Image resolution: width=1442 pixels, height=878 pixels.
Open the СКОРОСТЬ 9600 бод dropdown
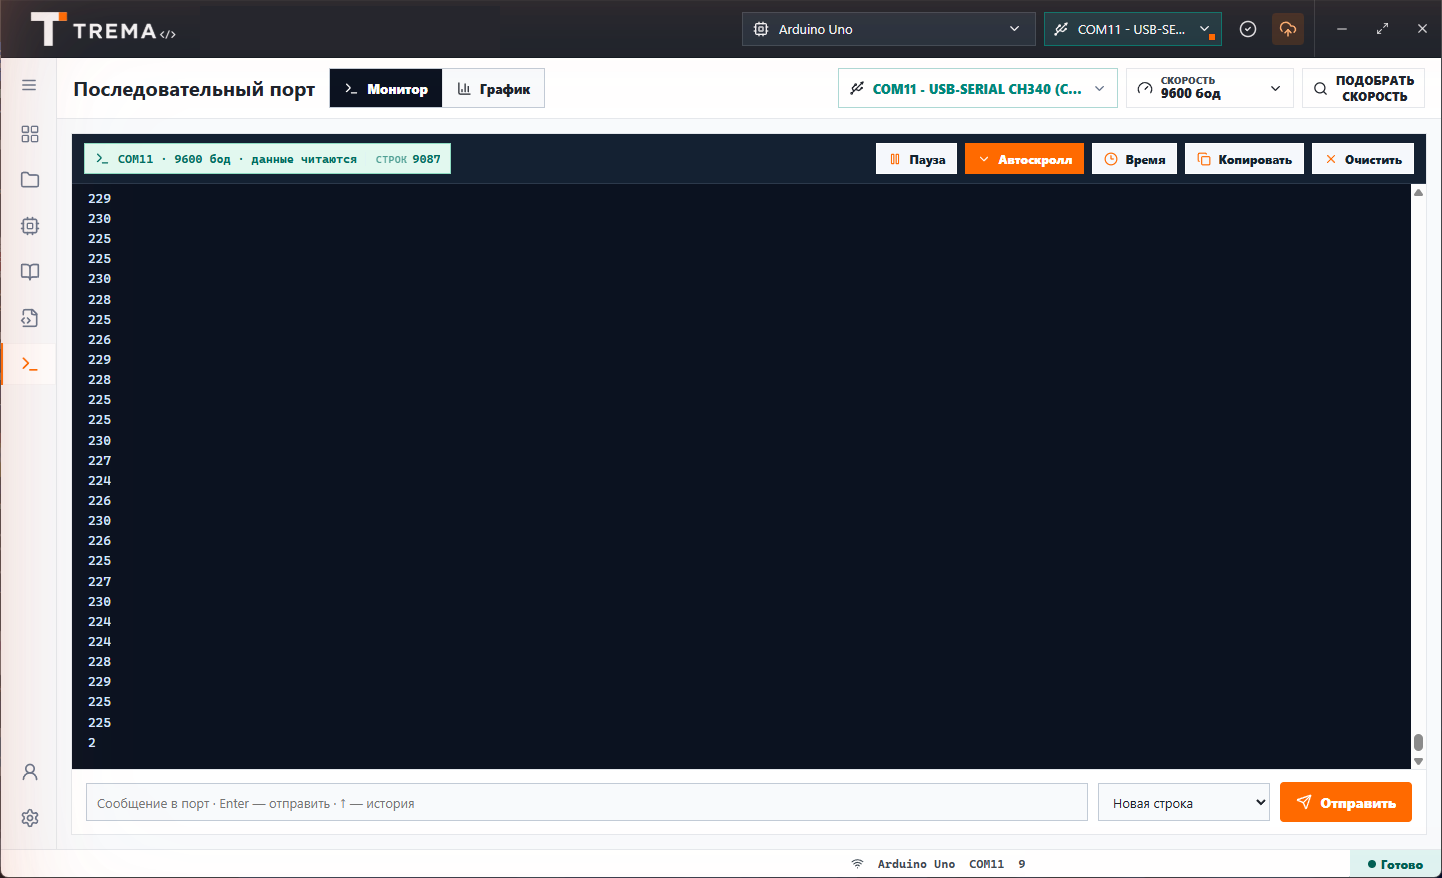pos(1210,88)
